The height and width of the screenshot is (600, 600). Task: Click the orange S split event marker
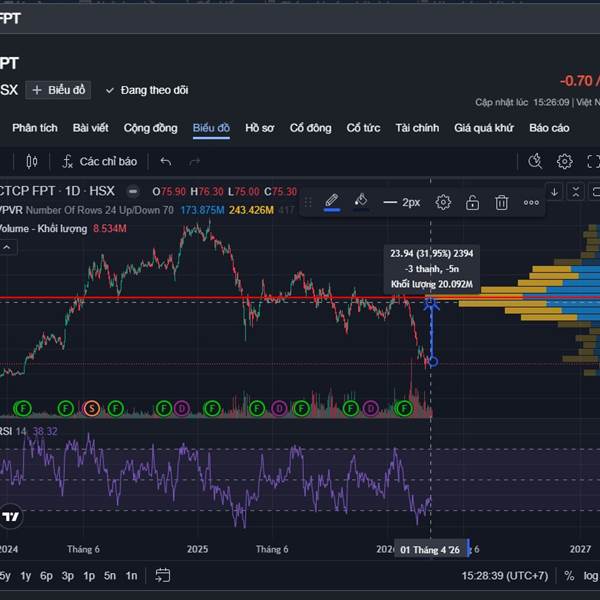click(91, 408)
